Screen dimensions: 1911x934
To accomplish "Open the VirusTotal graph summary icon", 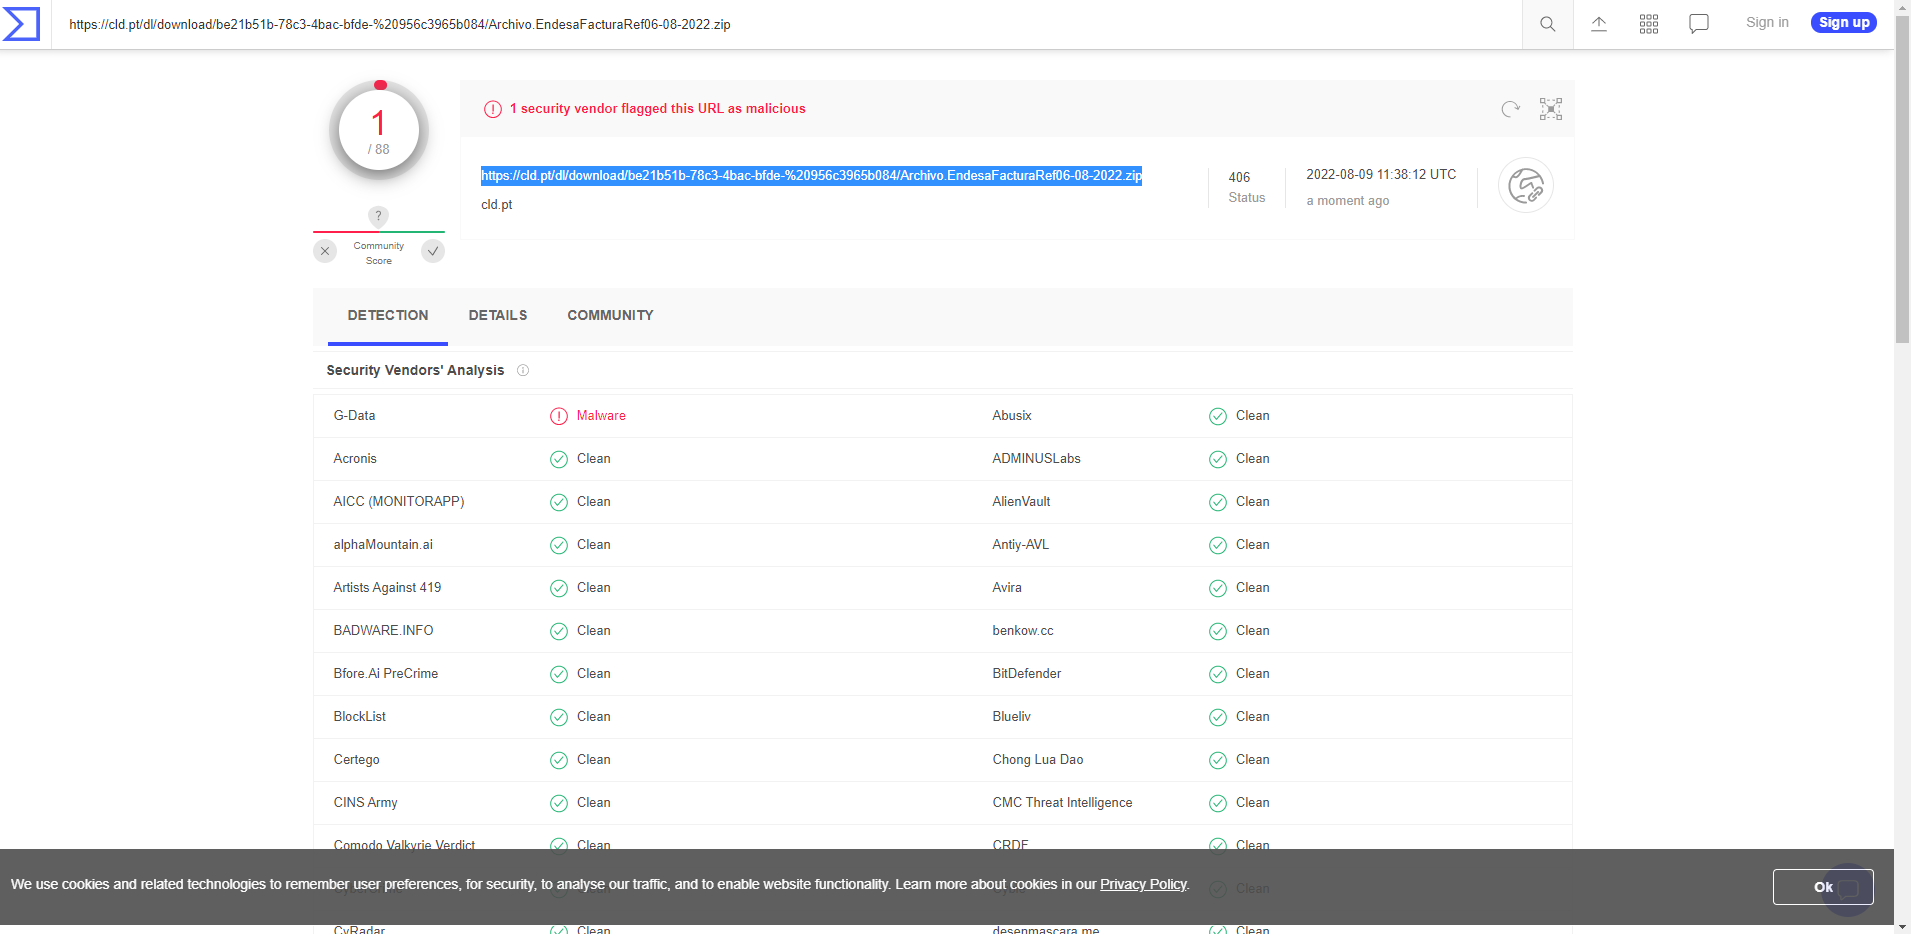I will [1524, 185].
